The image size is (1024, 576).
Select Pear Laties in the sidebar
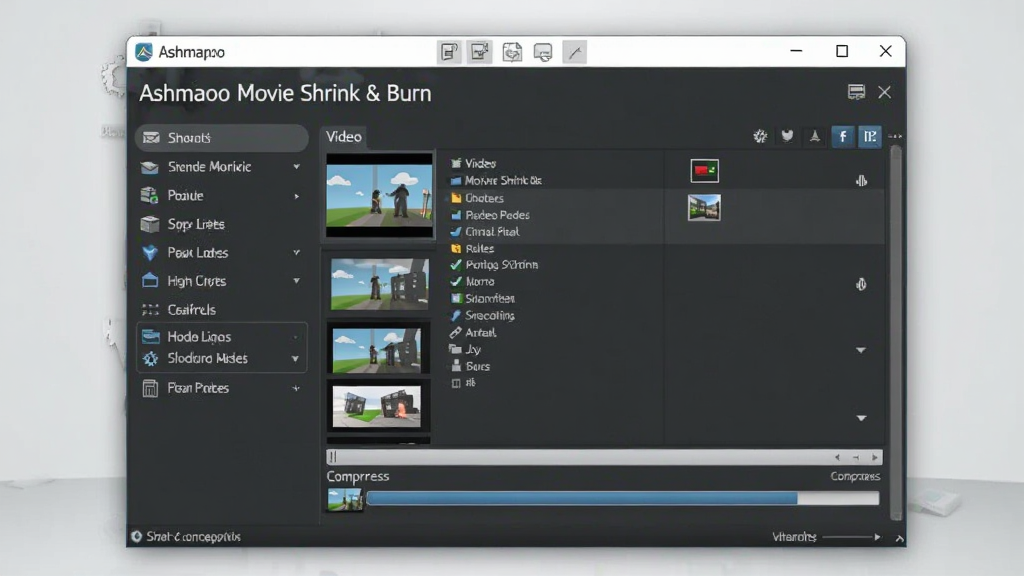point(221,252)
